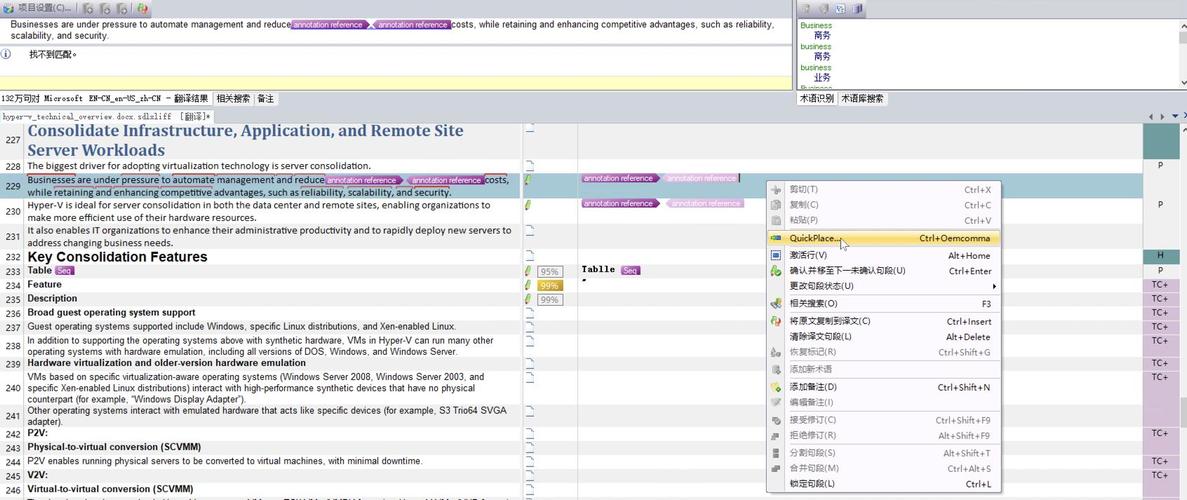Choose 相关搜索(O) F3 menu entry

click(883, 303)
